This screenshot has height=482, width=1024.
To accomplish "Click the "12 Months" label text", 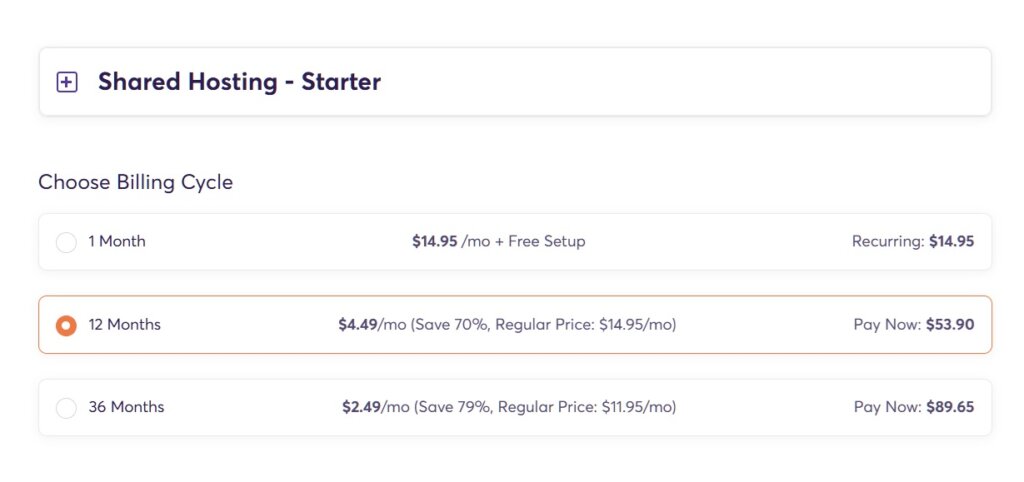I will [x=124, y=324].
